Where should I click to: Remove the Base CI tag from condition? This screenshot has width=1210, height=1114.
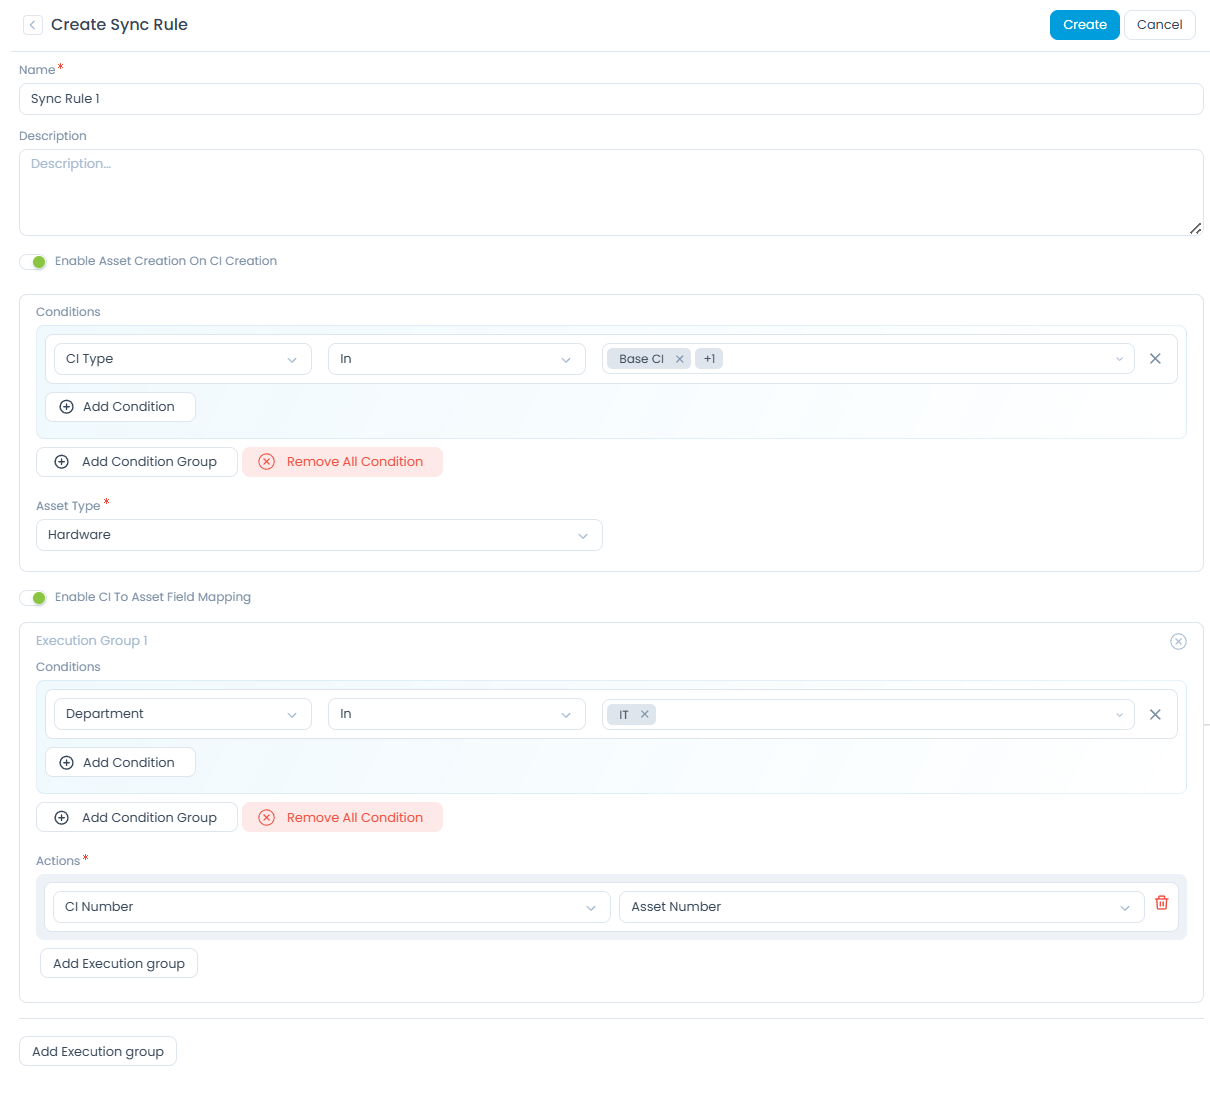click(x=679, y=359)
